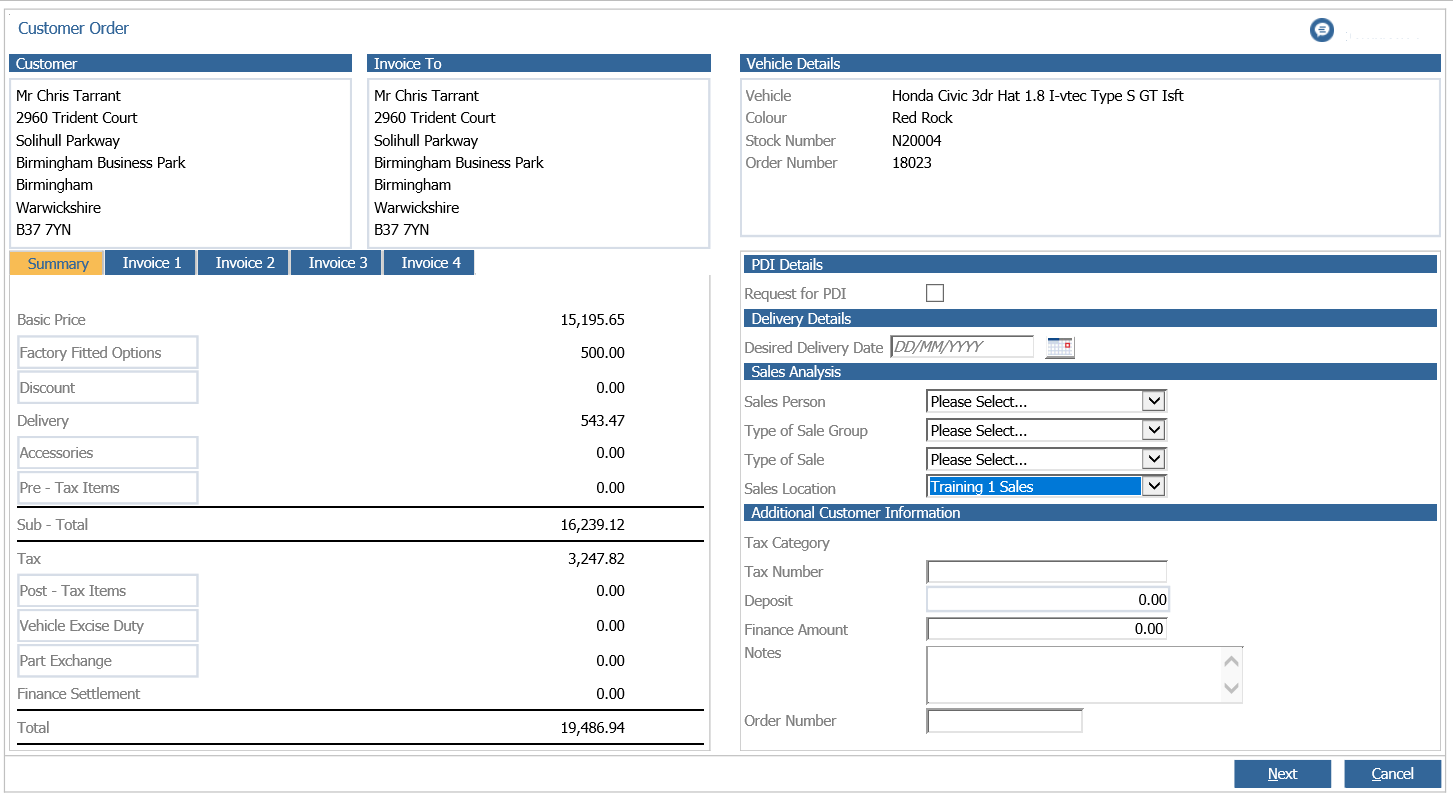Open the Type of Sale dropdown
Image resolution: width=1453 pixels, height=794 pixels.
pyautogui.click(x=1046, y=459)
